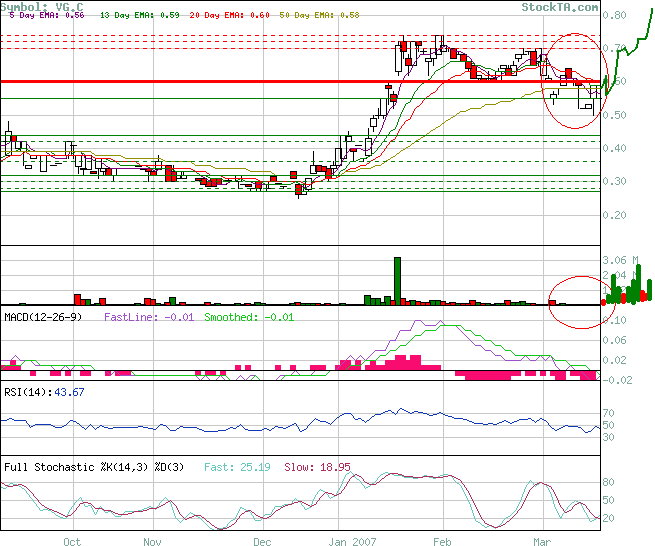
Task: Click the 0.80 price axis label
Action: [x=614, y=15]
